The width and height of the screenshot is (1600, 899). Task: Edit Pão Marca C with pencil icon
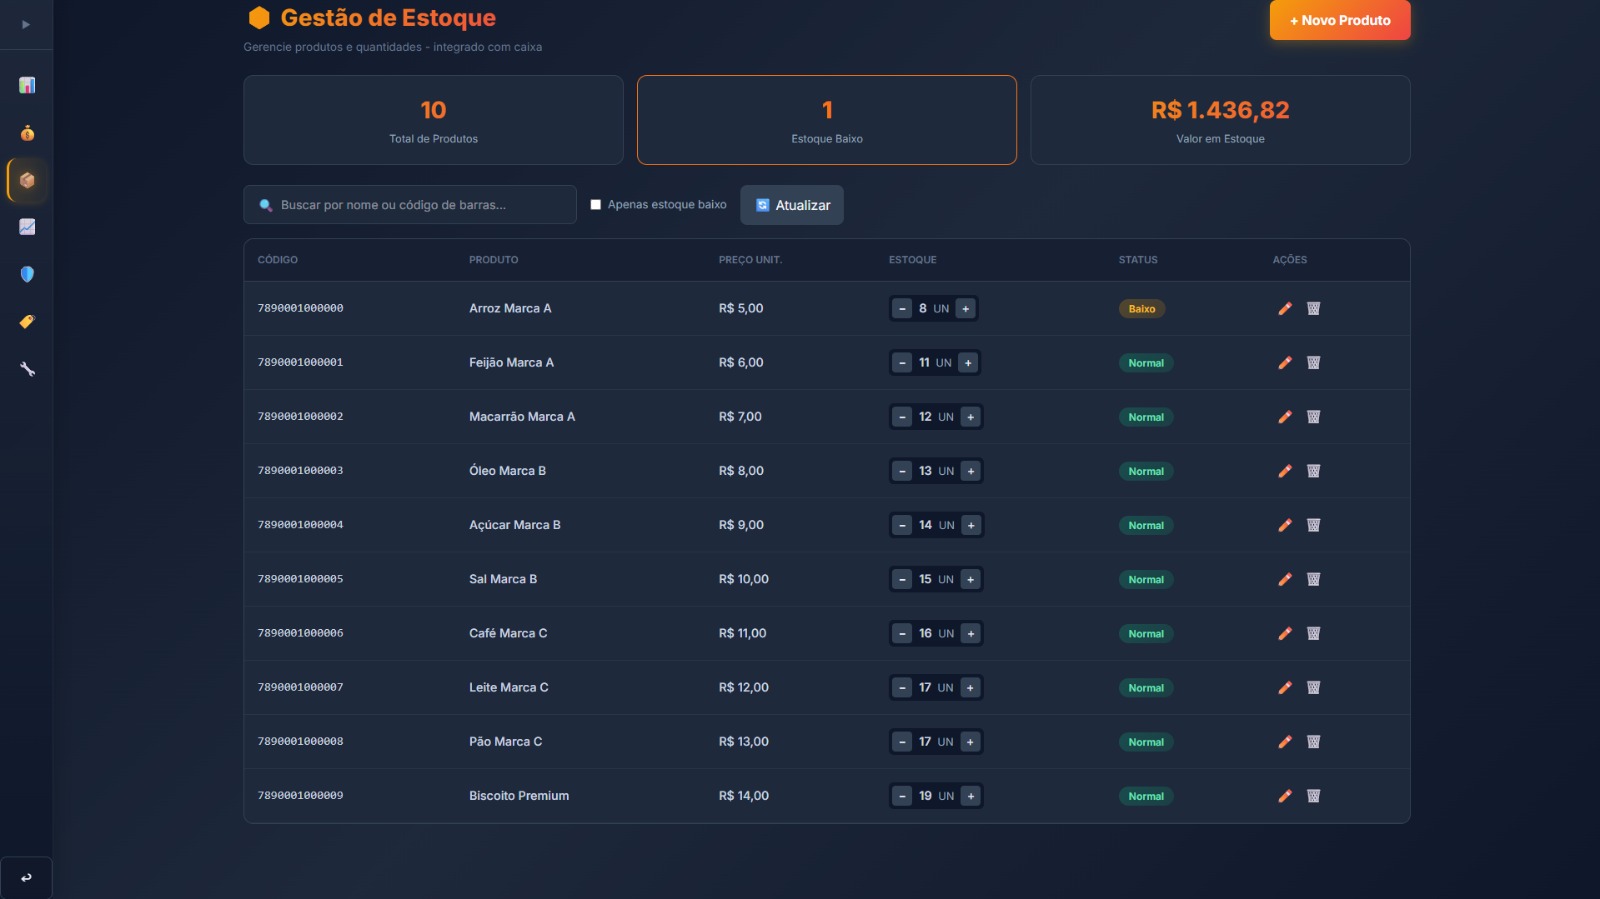click(1285, 742)
